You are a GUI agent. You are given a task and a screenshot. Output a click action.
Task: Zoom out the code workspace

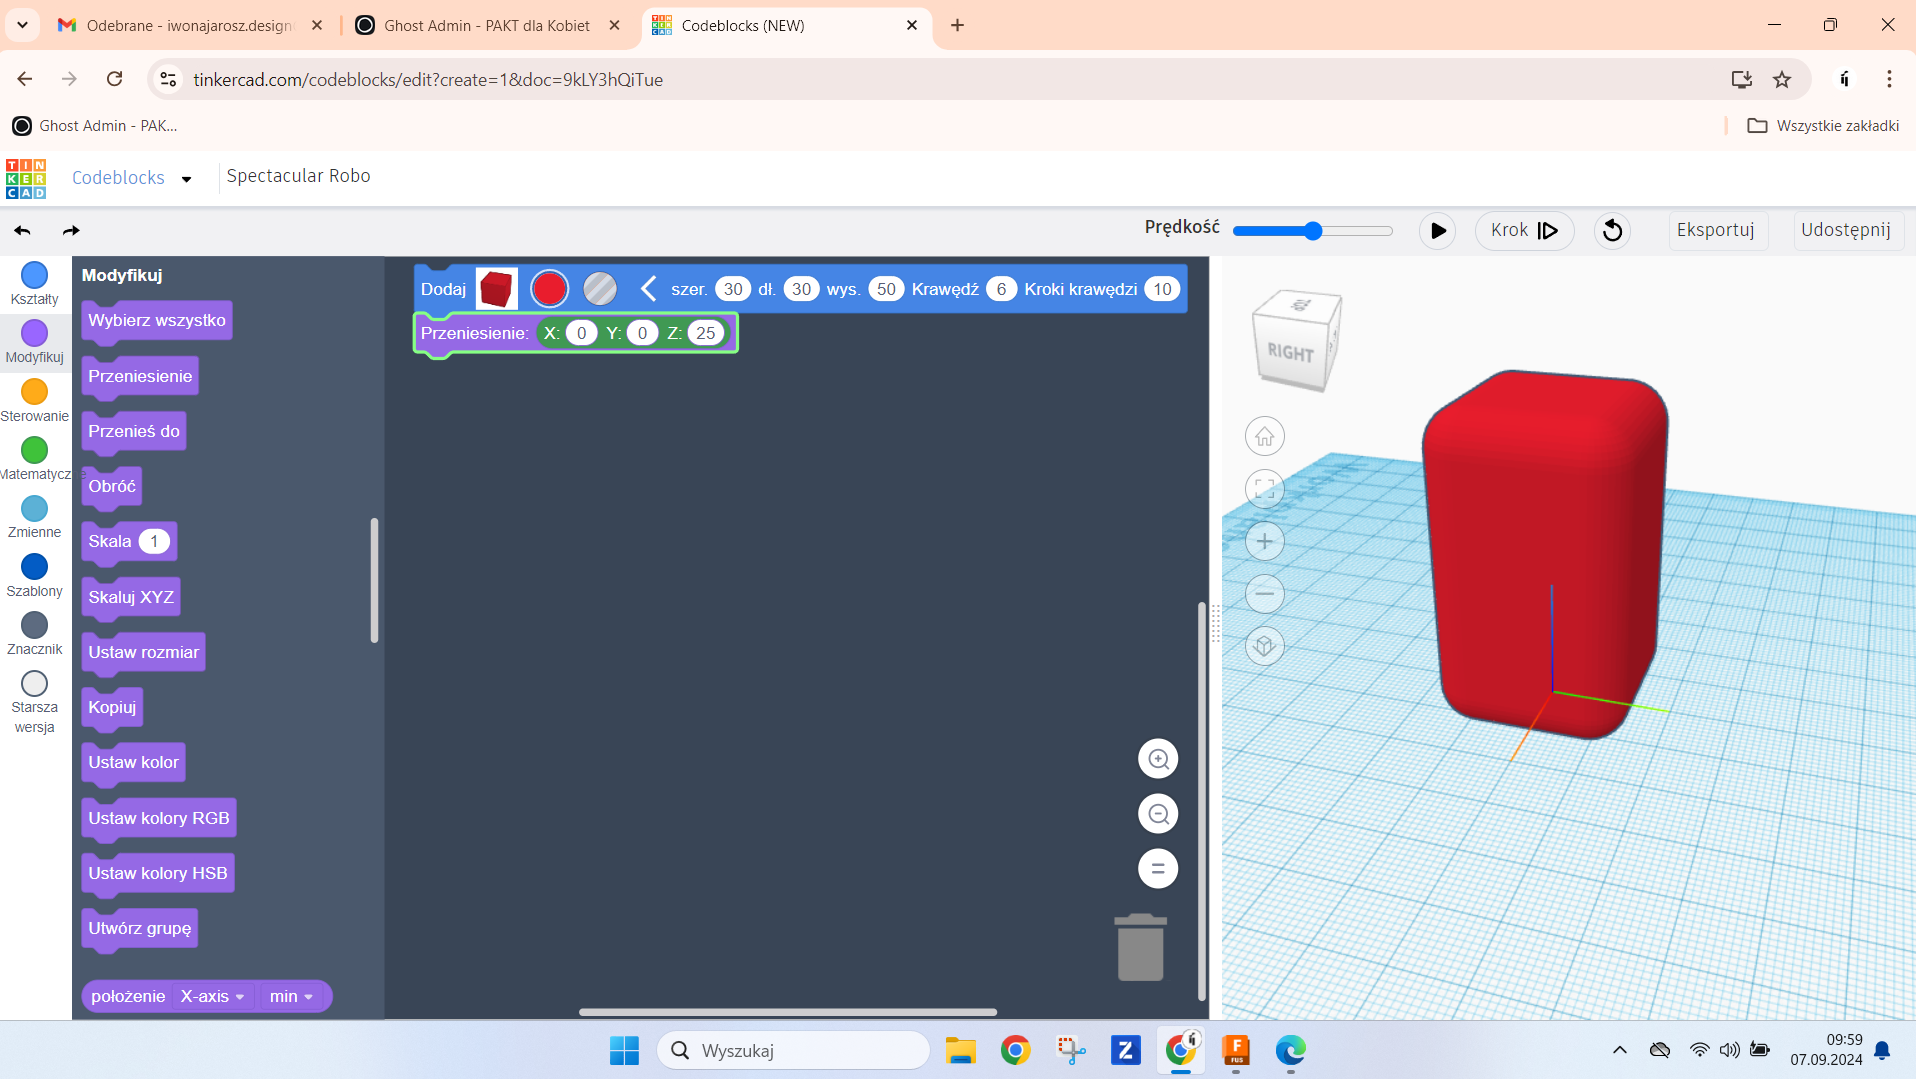point(1158,814)
